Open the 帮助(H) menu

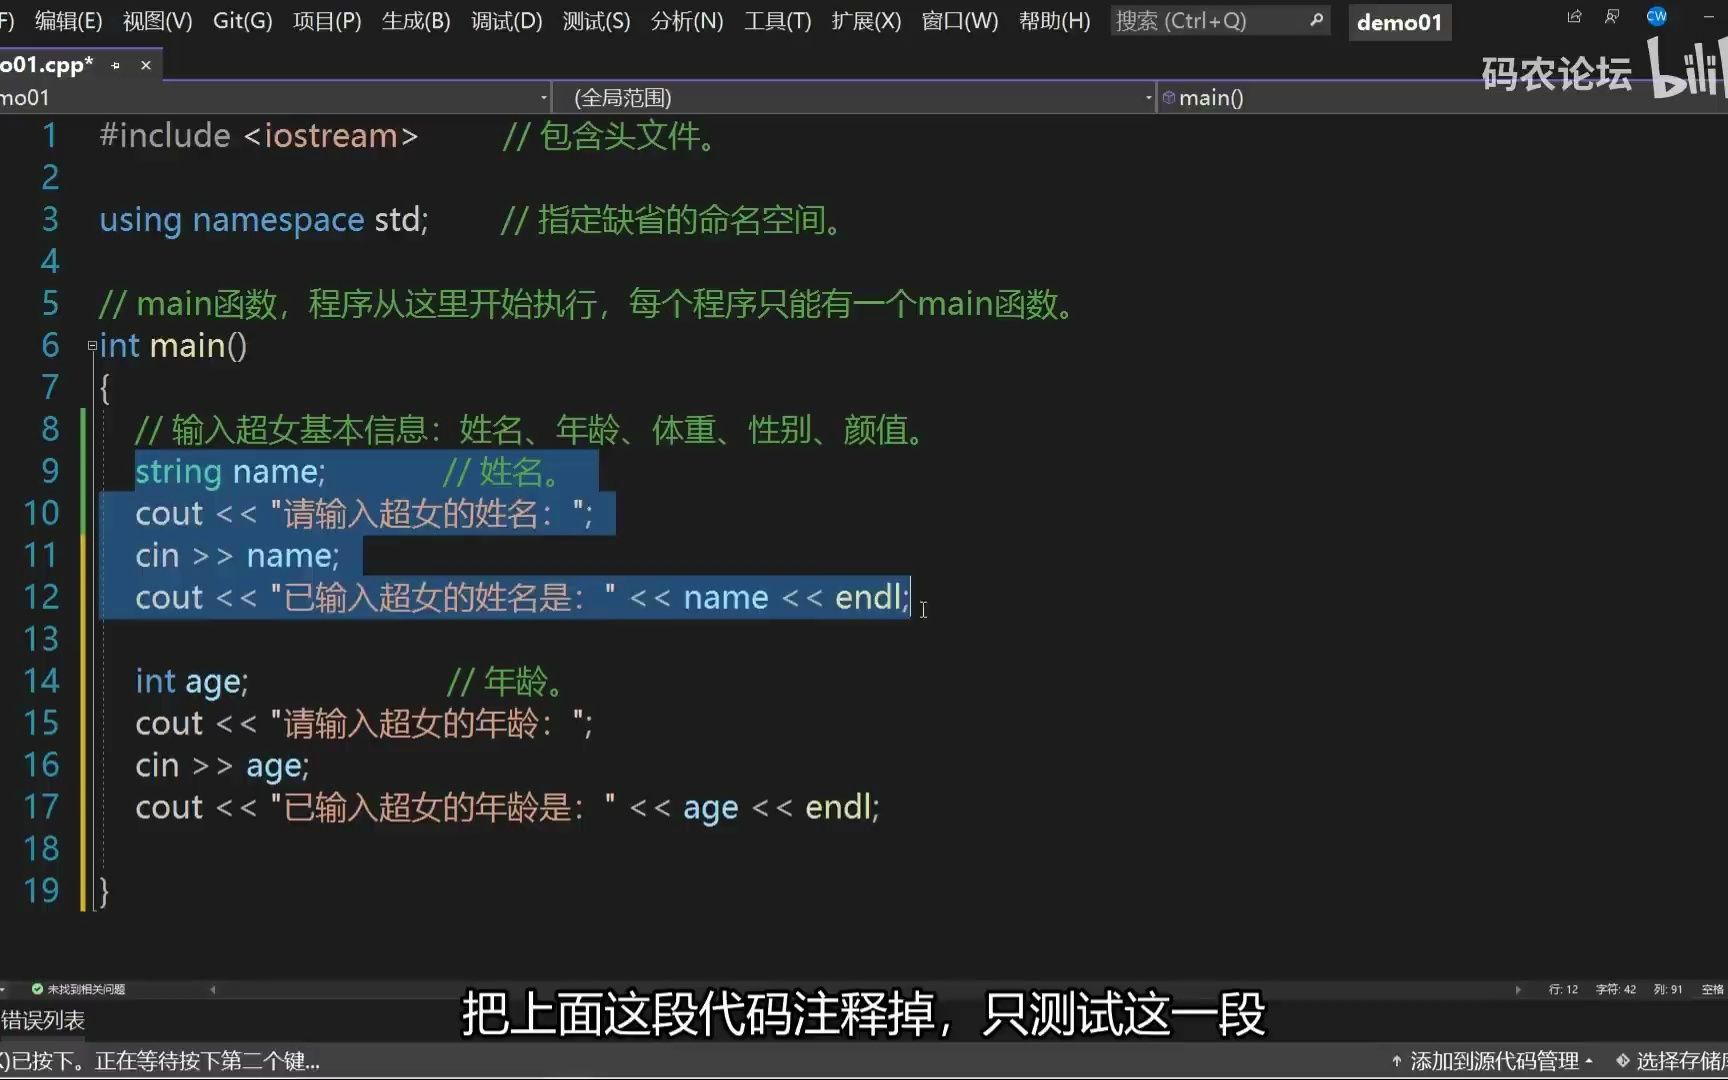pos(1054,21)
